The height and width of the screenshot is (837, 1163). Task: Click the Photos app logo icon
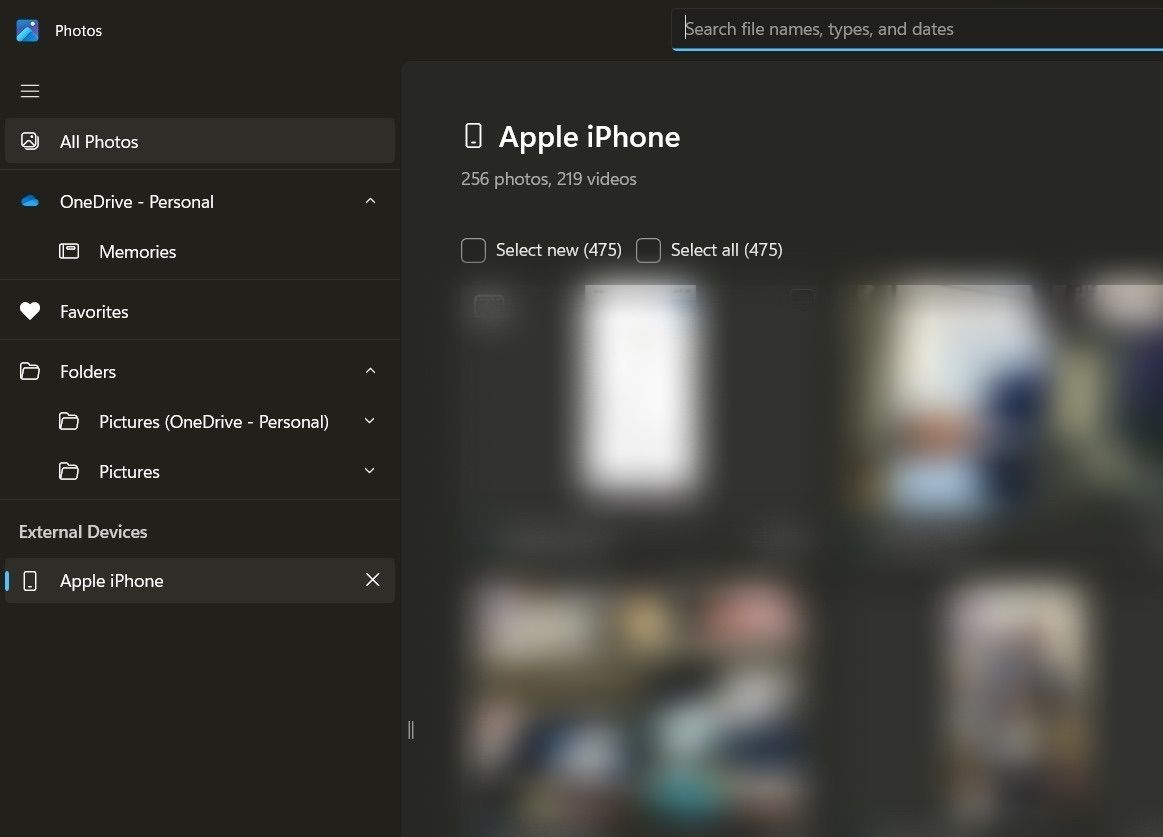27,30
